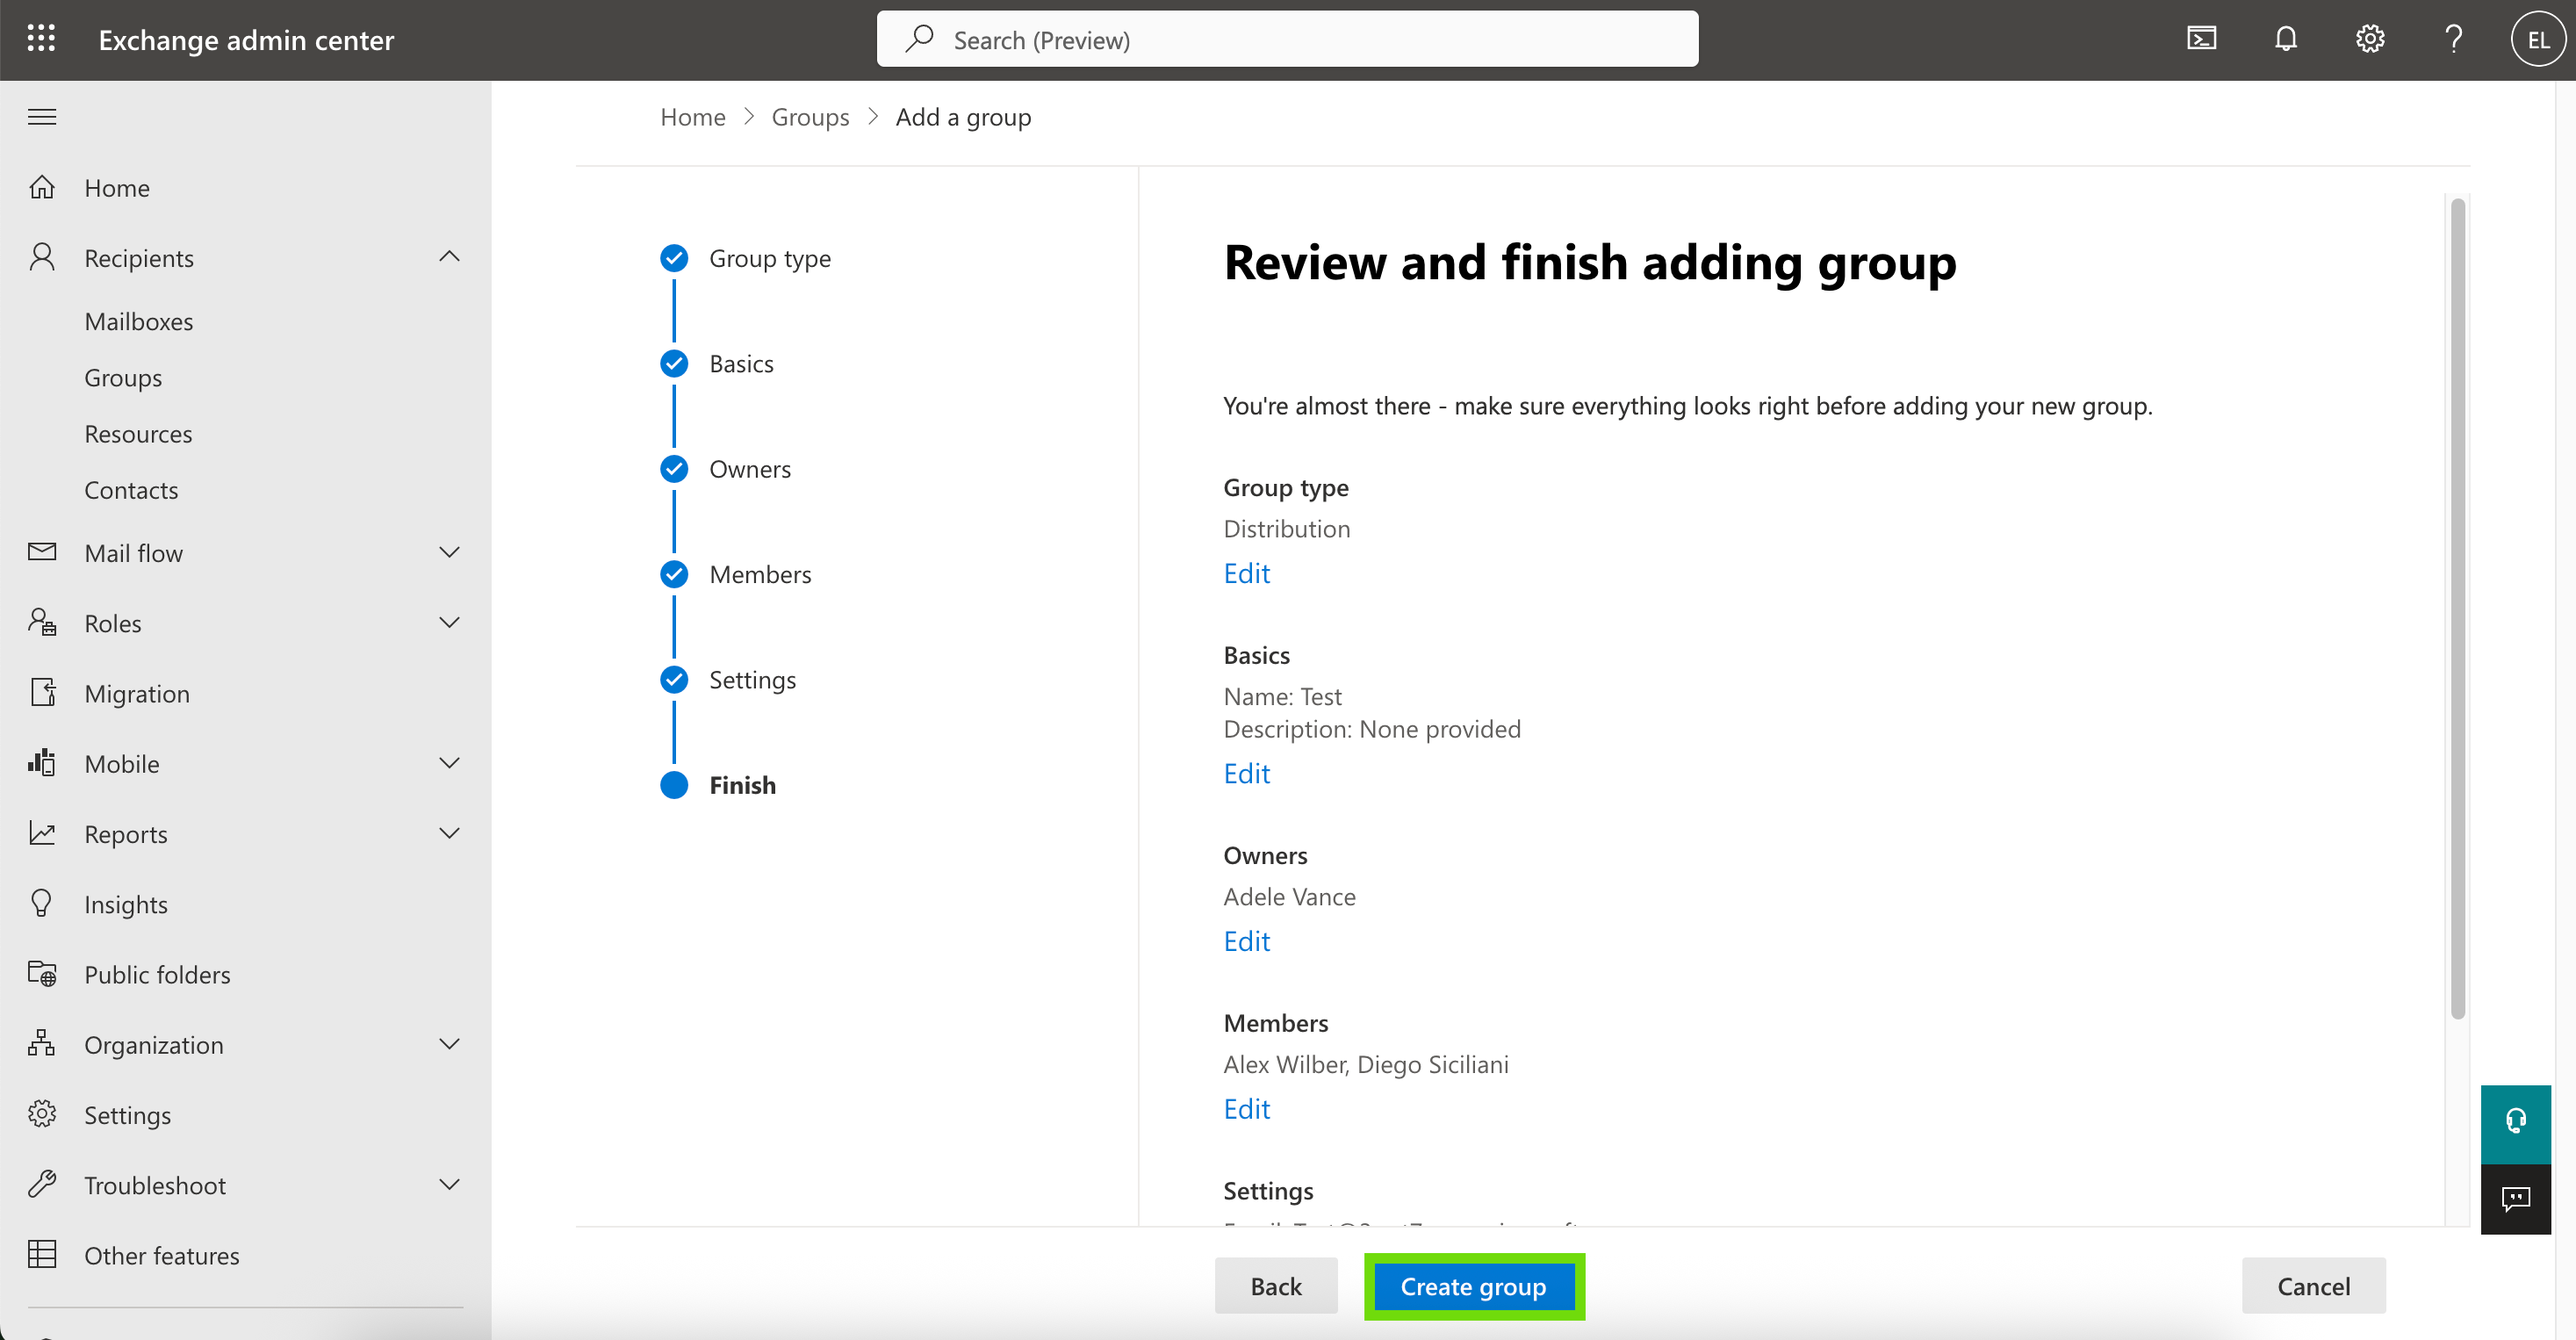2576x1340 pixels.
Task: Click the sidebar Settings gear icon
Action: 42,1113
